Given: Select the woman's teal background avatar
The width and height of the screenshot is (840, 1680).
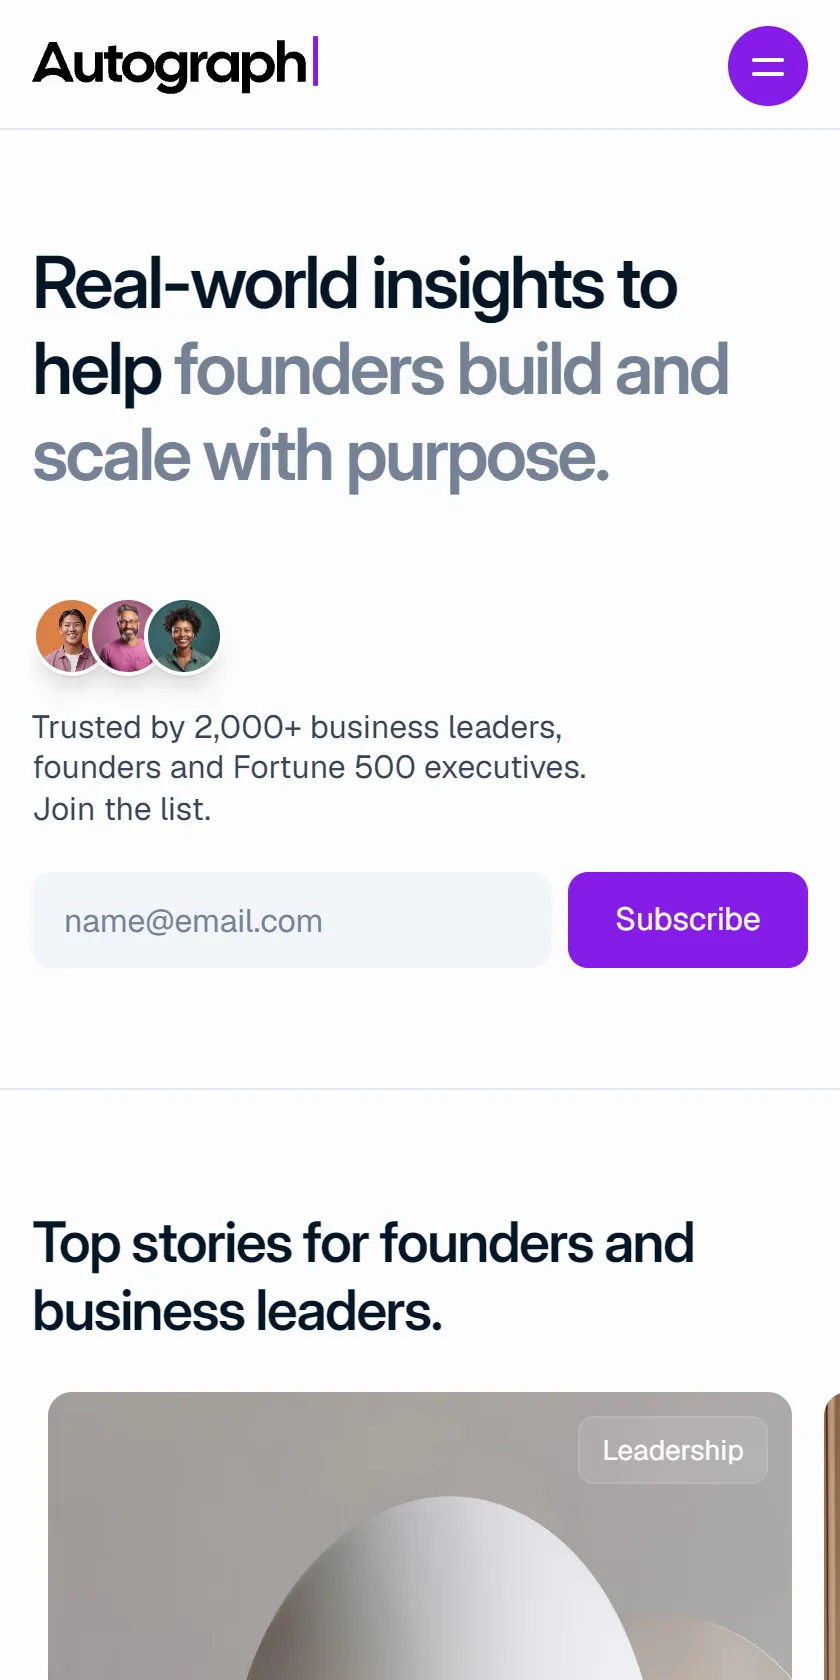Looking at the screenshot, I should point(183,636).
